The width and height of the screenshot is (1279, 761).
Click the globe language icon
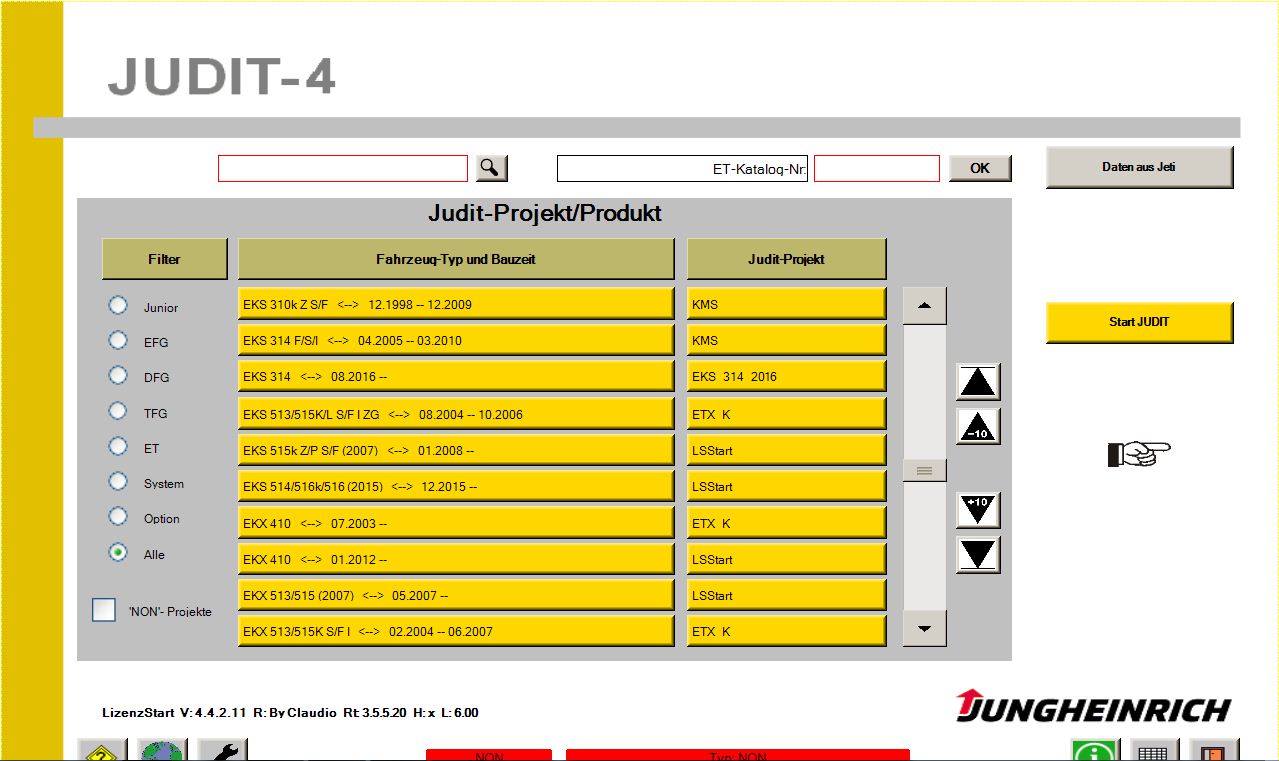[x=163, y=751]
